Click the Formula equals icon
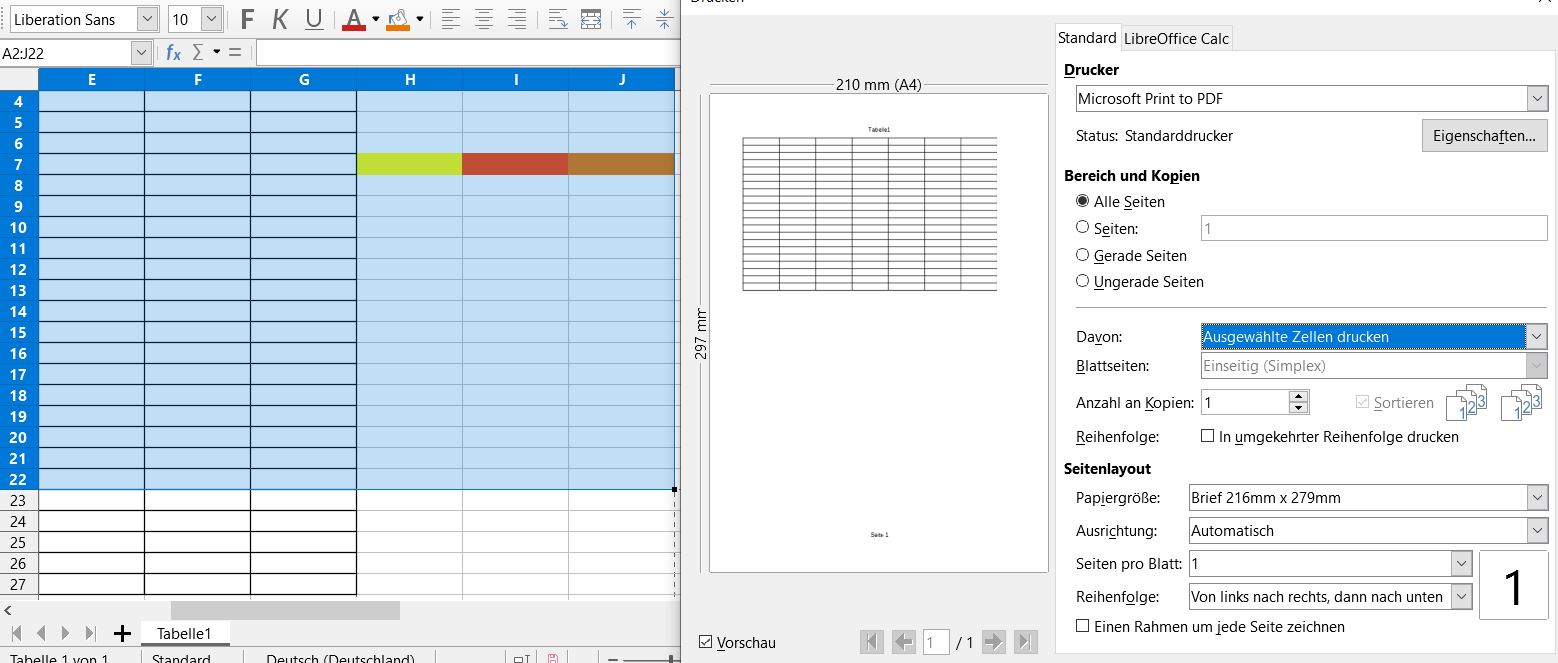This screenshot has width=1558, height=663. [x=235, y=52]
